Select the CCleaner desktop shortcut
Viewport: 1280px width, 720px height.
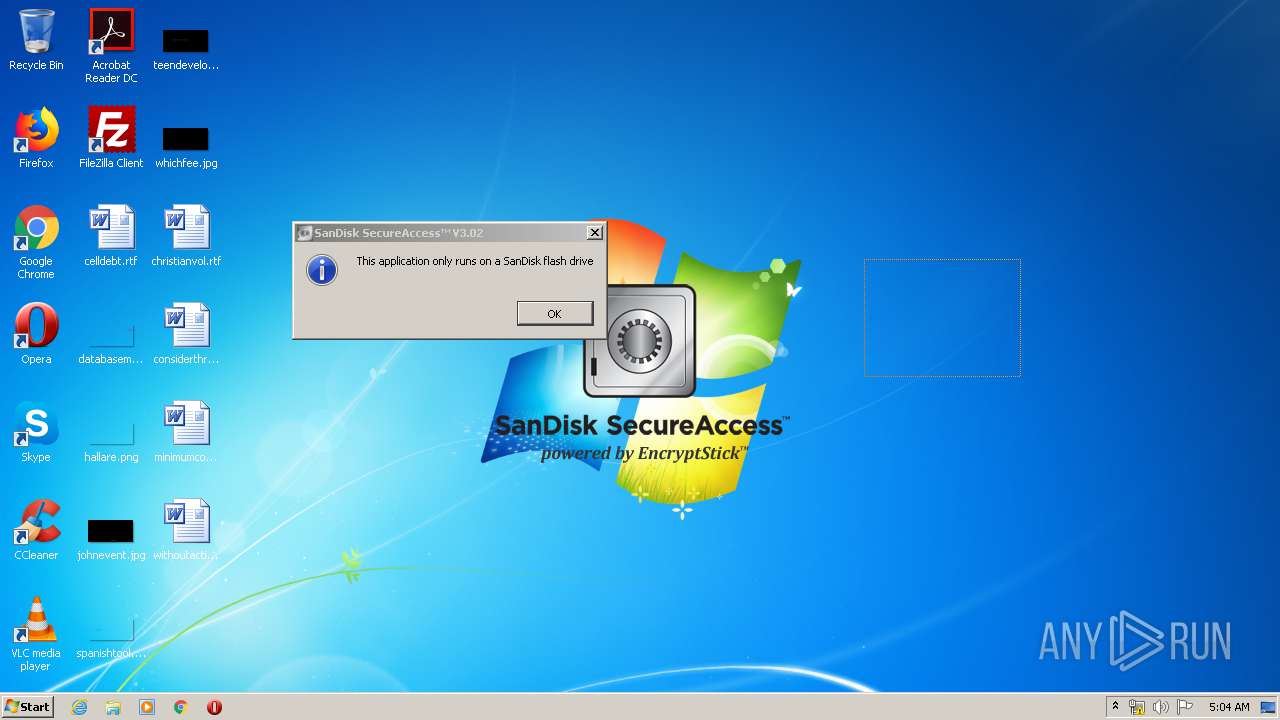[x=36, y=530]
